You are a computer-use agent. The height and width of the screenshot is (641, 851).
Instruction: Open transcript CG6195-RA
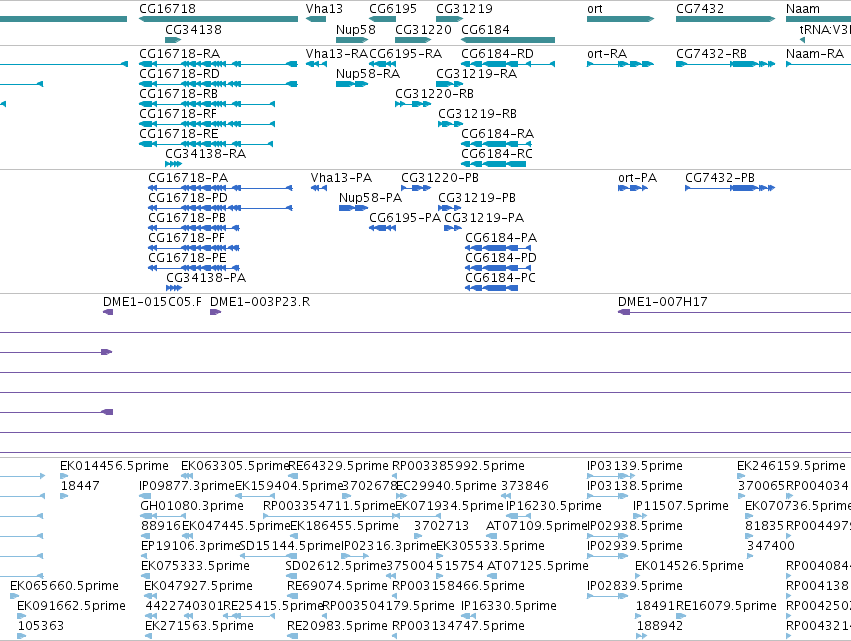pos(405,54)
